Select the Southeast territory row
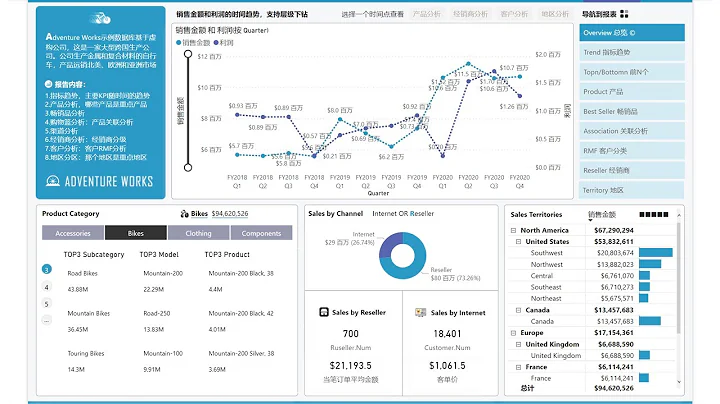Screen dimensions: 720x404 click(x=591, y=287)
